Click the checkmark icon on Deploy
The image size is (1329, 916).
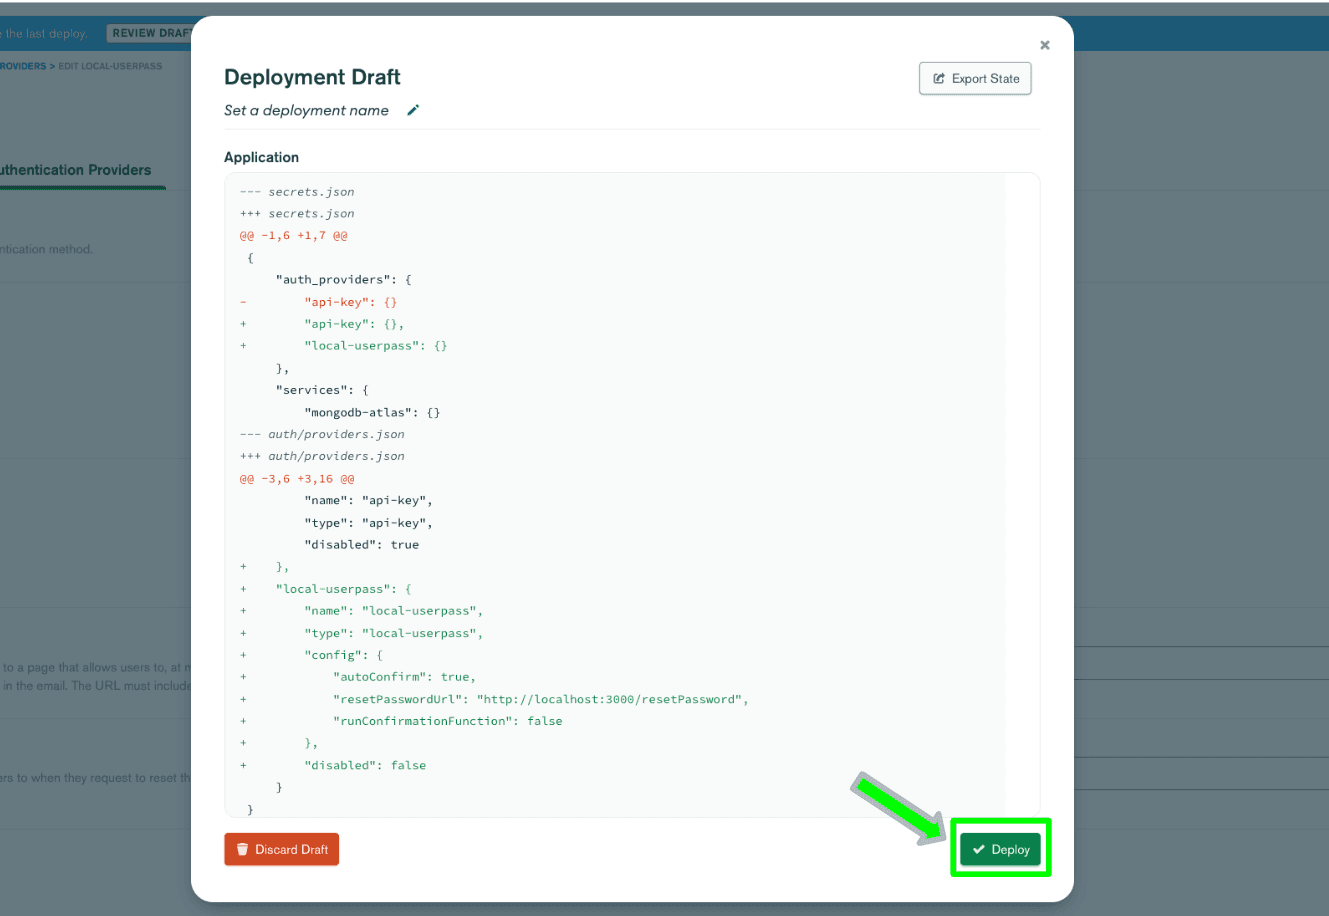pyautogui.click(x=978, y=850)
